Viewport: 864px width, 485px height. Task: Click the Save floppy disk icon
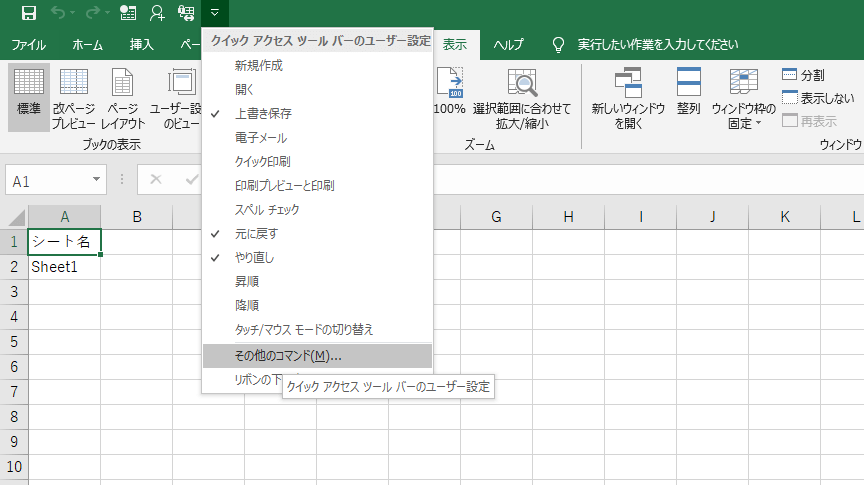point(29,13)
